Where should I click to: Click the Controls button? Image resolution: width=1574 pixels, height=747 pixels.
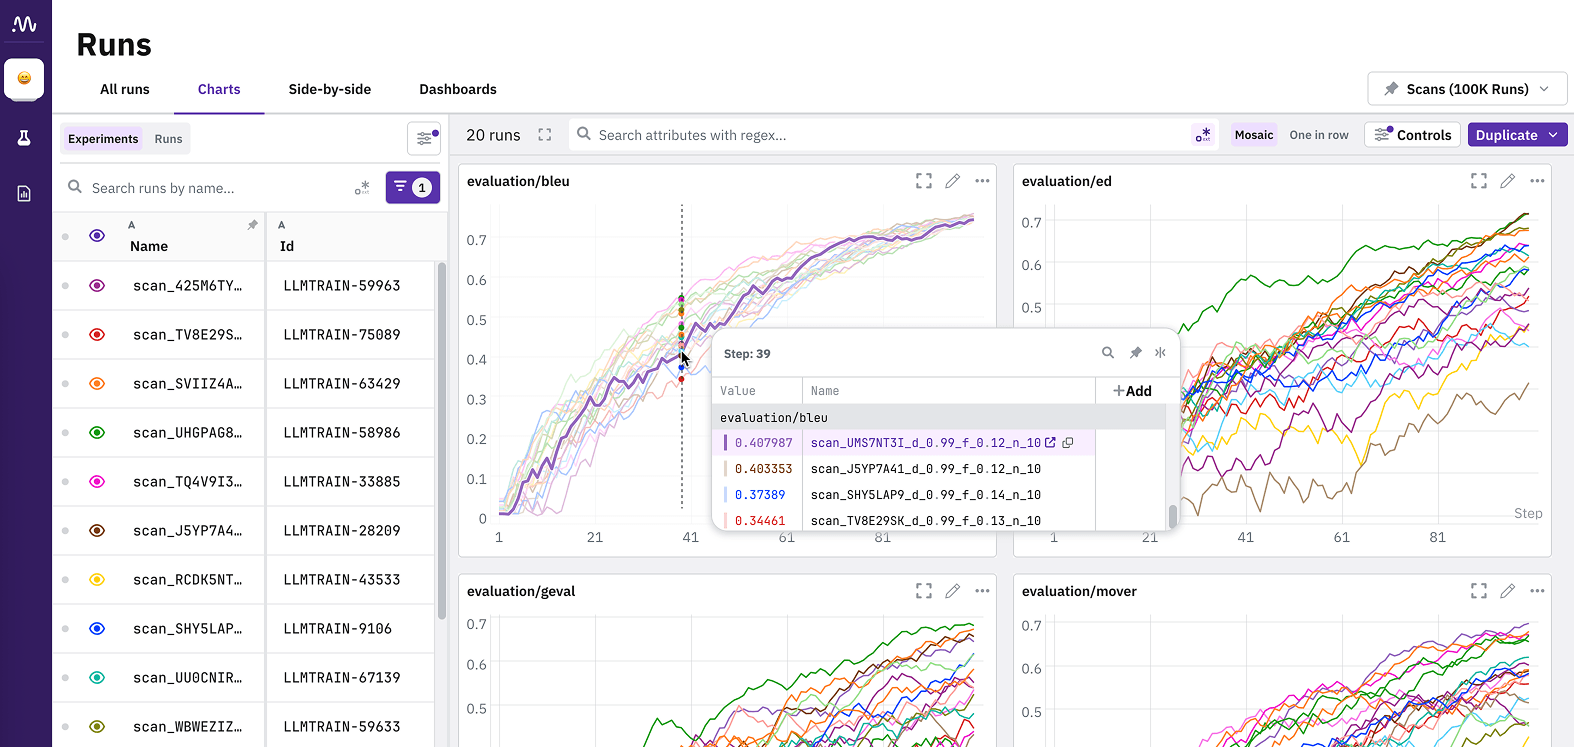(x=1412, y=135)
